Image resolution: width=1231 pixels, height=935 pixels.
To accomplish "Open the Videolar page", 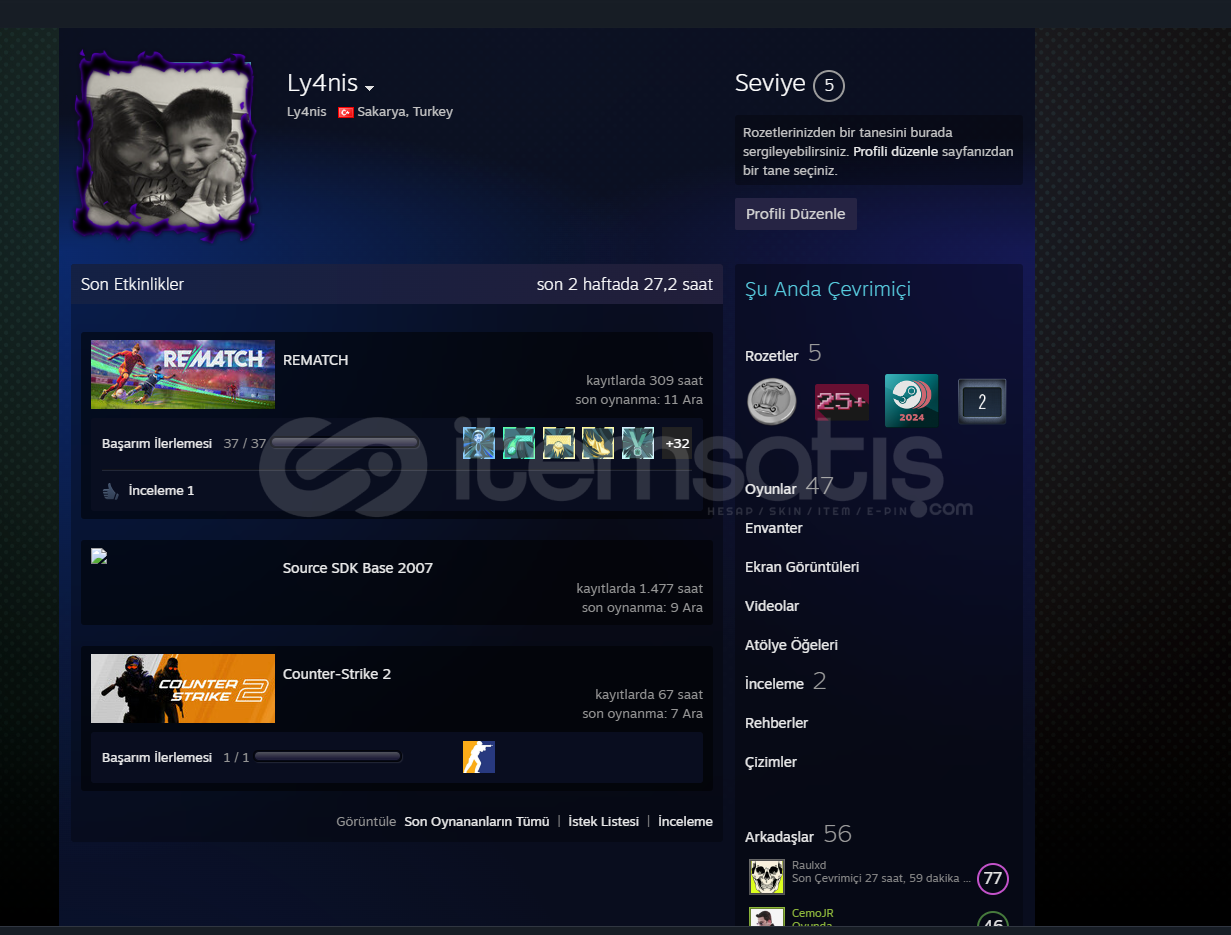I will click(x=772, y=606).
